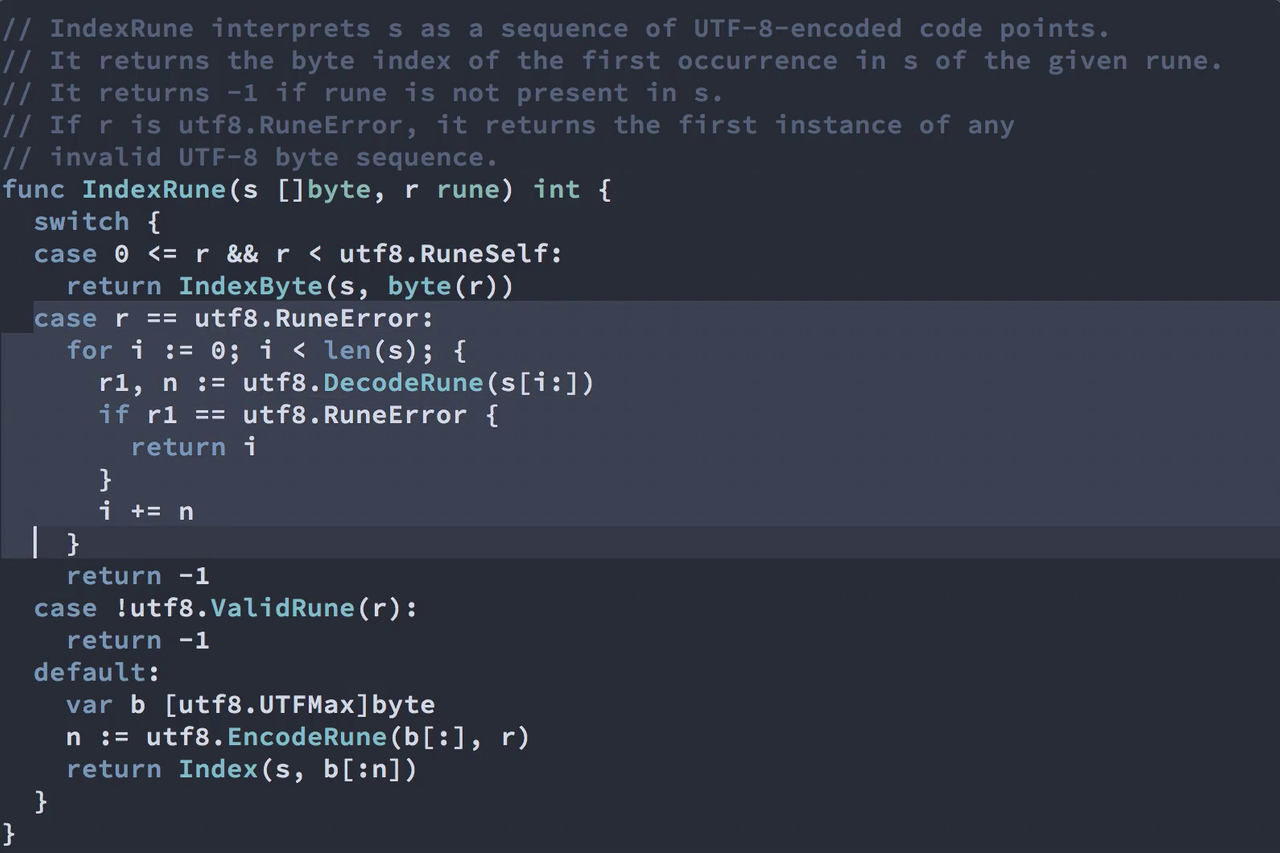The height and width of the screenshot is (853, 1280).
Task: Click the "return i" statement
Action: [193, 447]
